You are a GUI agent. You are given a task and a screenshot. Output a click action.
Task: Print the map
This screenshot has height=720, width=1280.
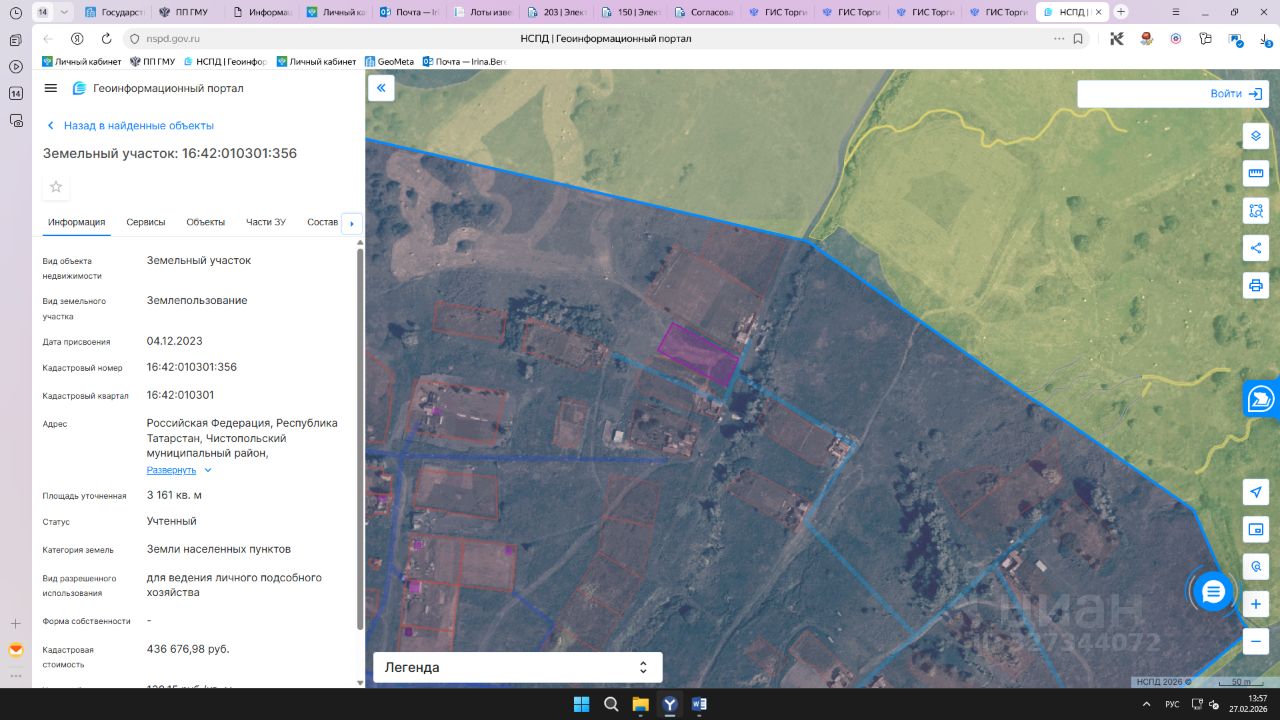pyautogui.click(x=1256, y=285)
